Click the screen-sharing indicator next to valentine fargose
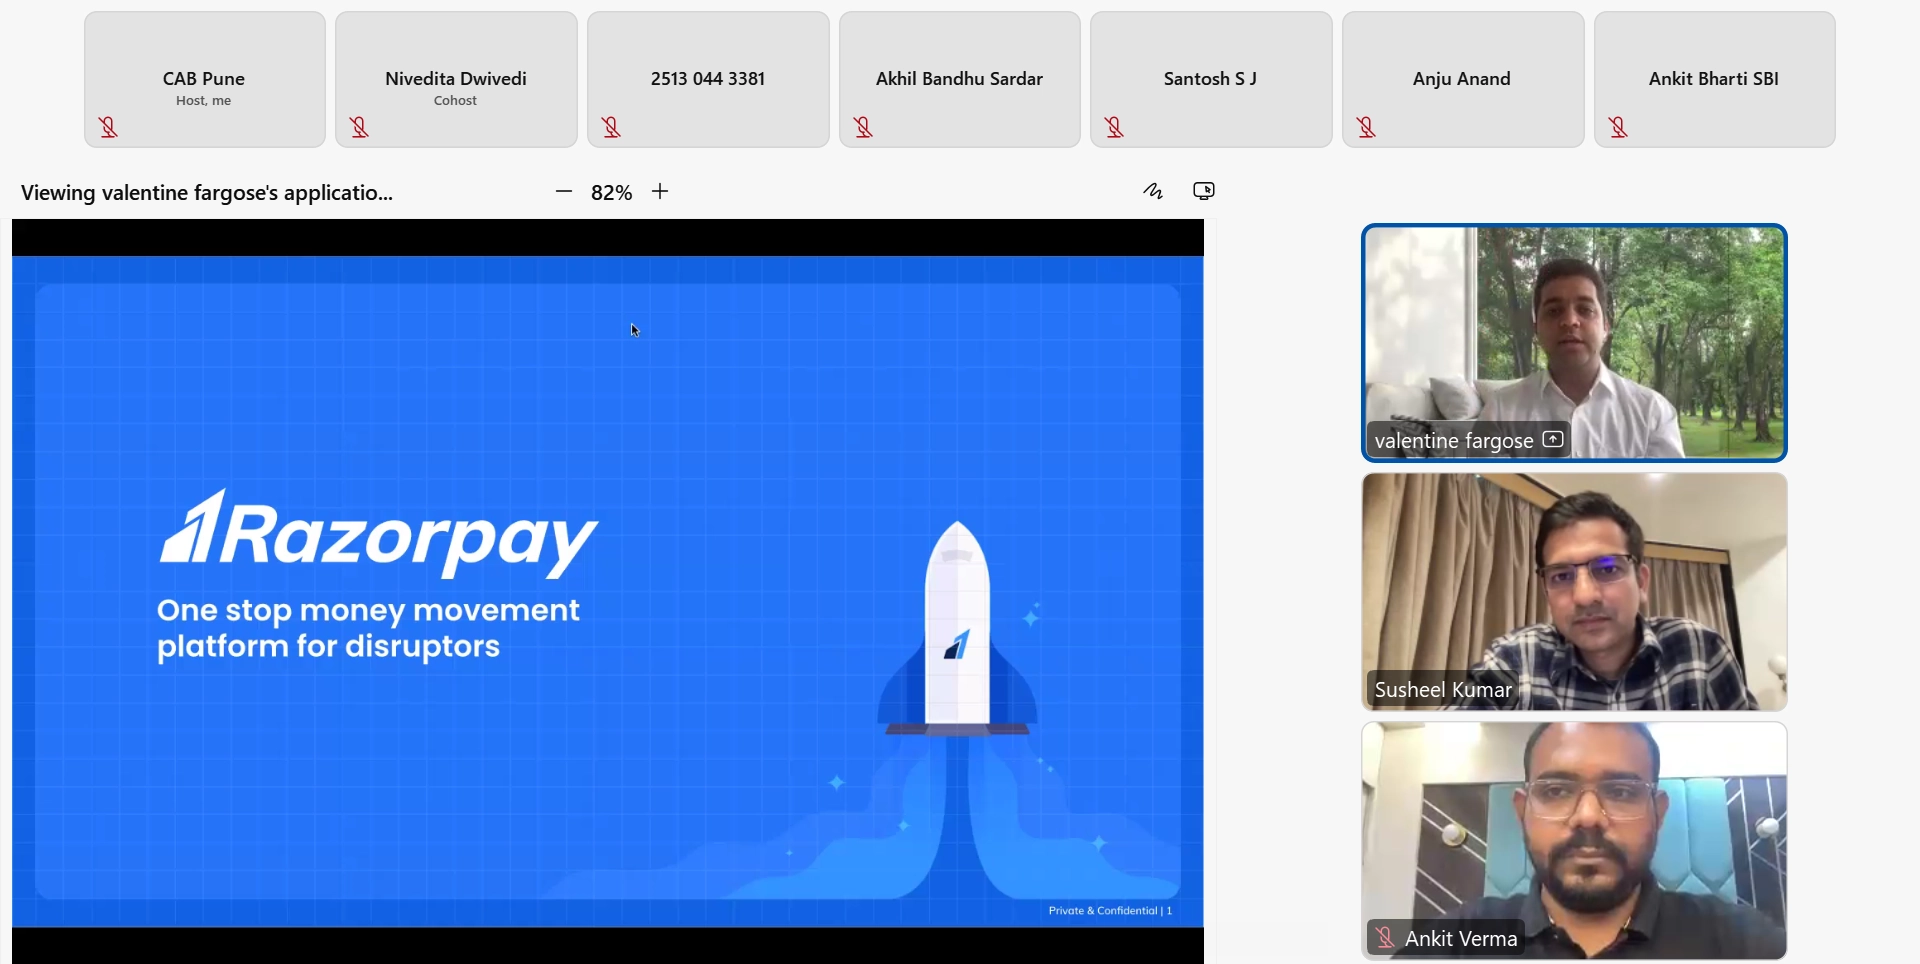 click(x=1553, y=439)
